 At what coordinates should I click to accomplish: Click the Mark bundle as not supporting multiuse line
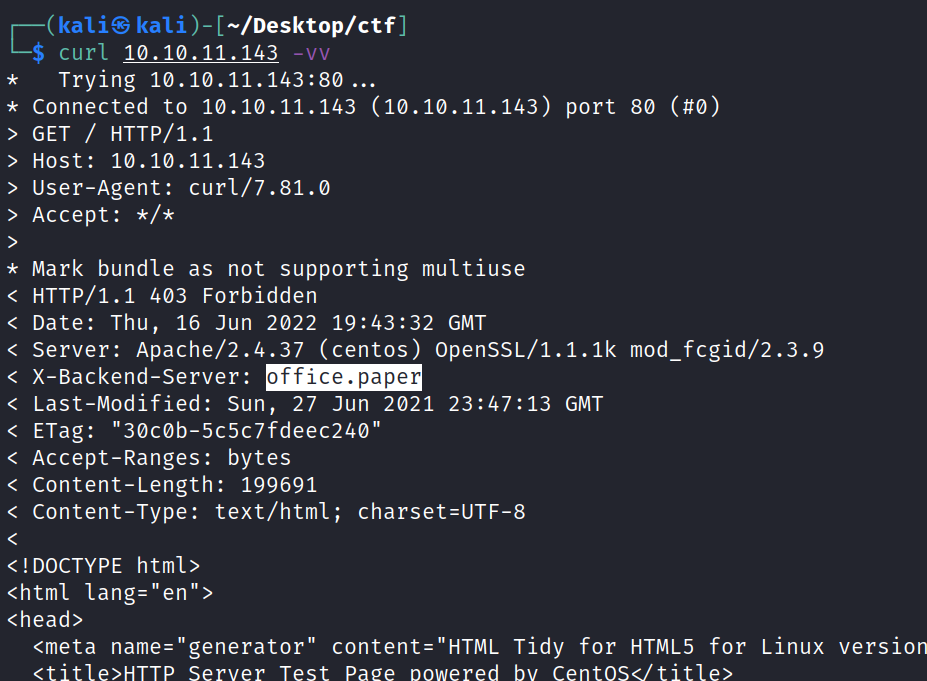pos(278,269)
